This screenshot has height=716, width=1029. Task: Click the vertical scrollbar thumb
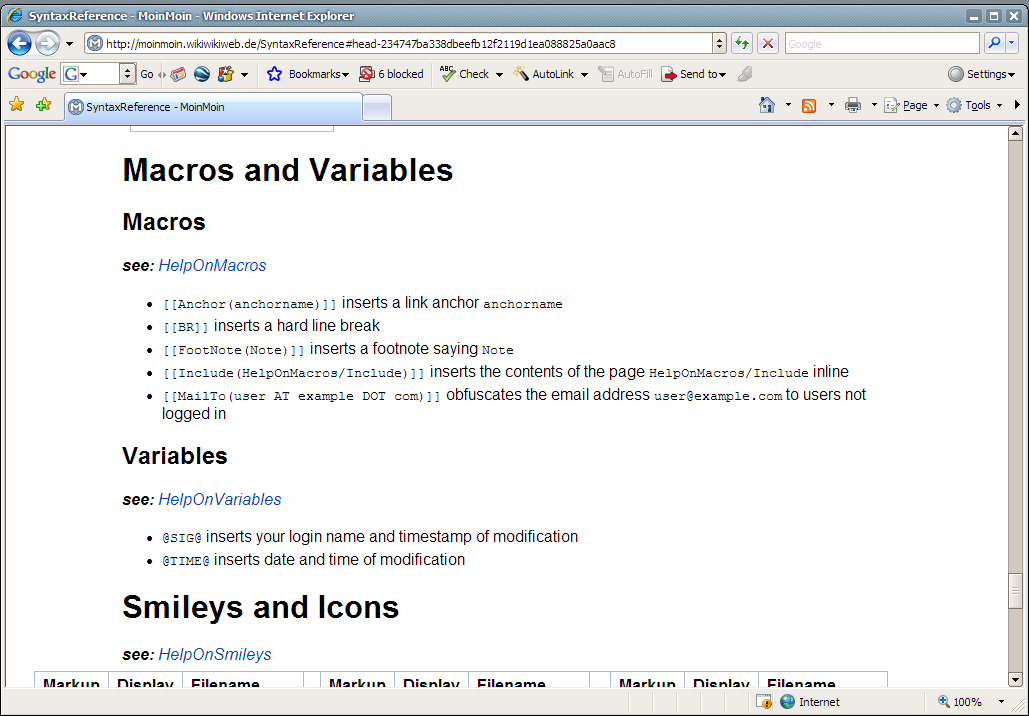click(x=1015, y=591)
